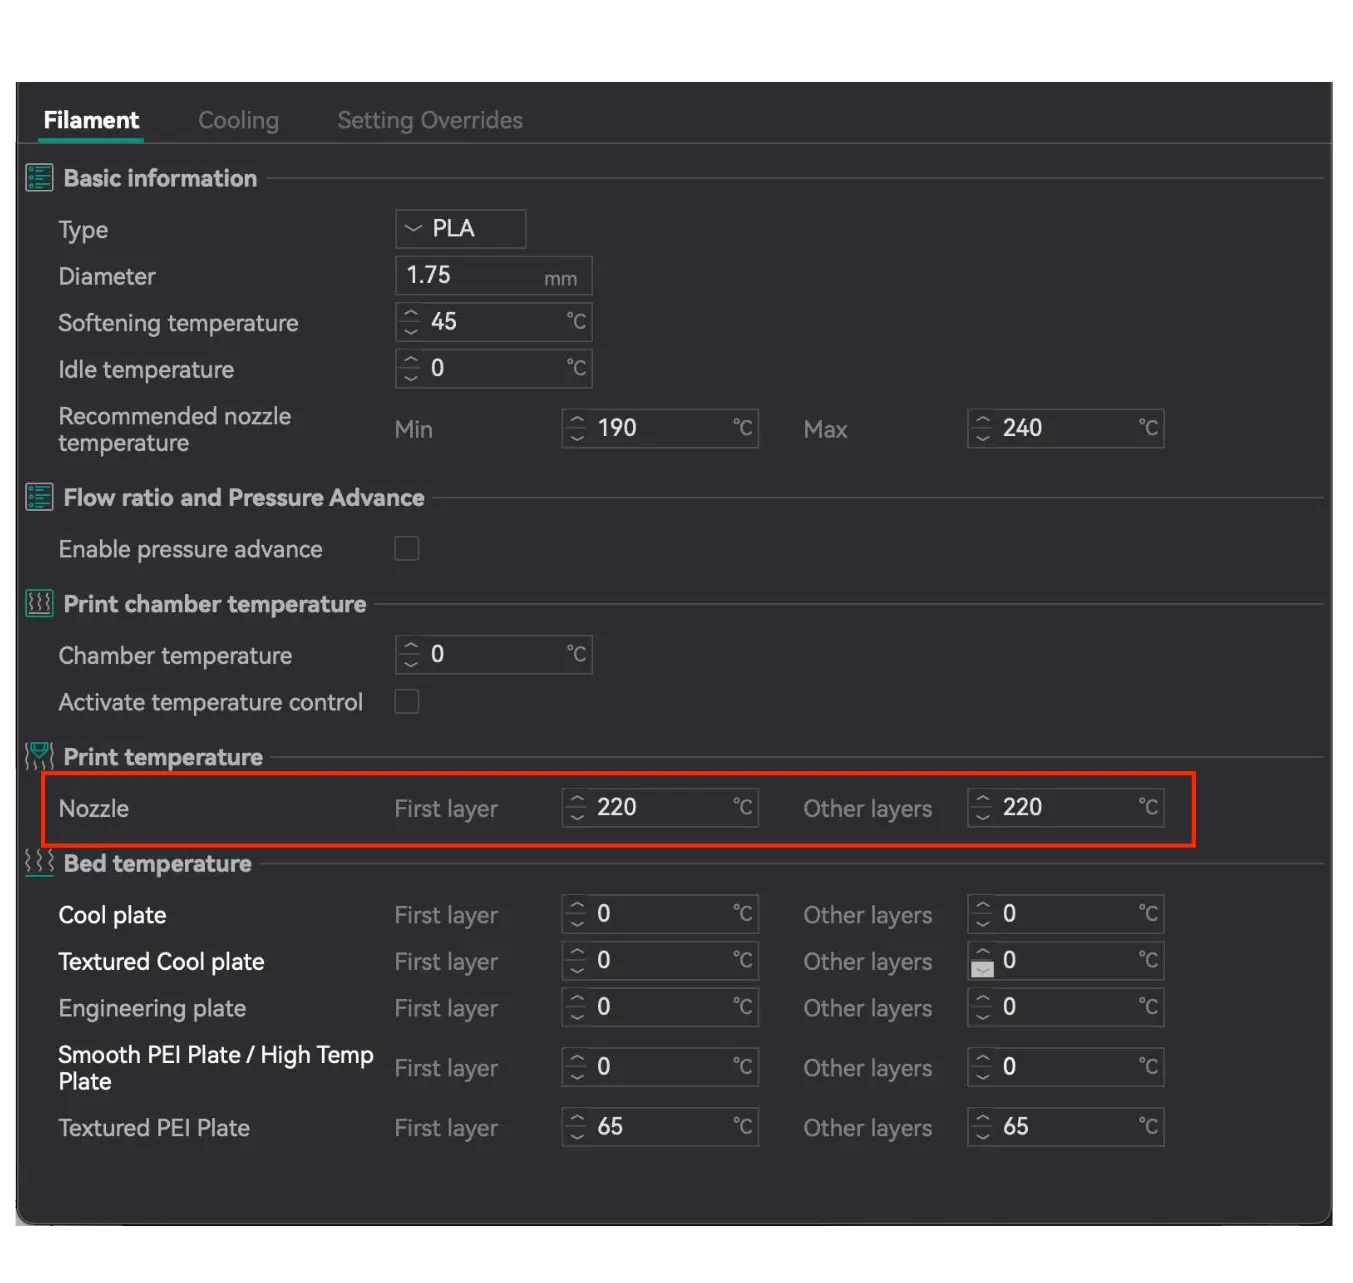Adjust Smooth PEI Plate Other layers stepper

(982, 1067)
